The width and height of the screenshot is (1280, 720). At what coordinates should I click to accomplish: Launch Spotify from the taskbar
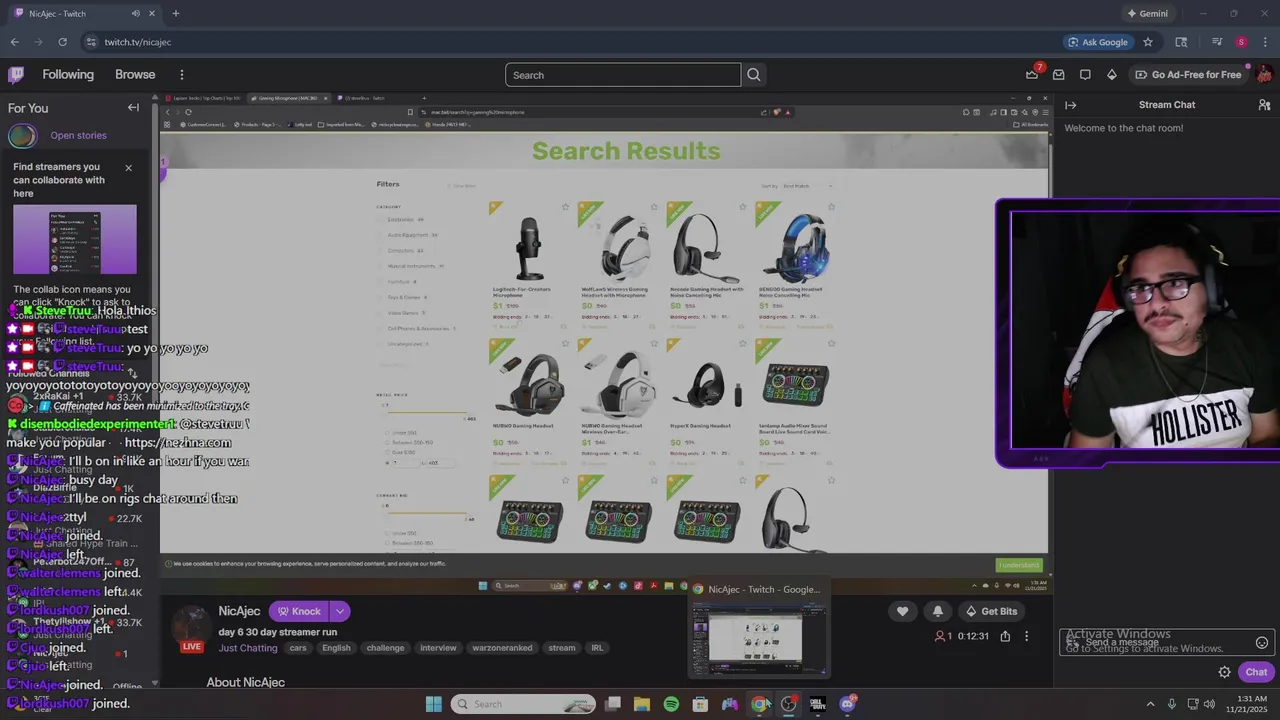671,704
